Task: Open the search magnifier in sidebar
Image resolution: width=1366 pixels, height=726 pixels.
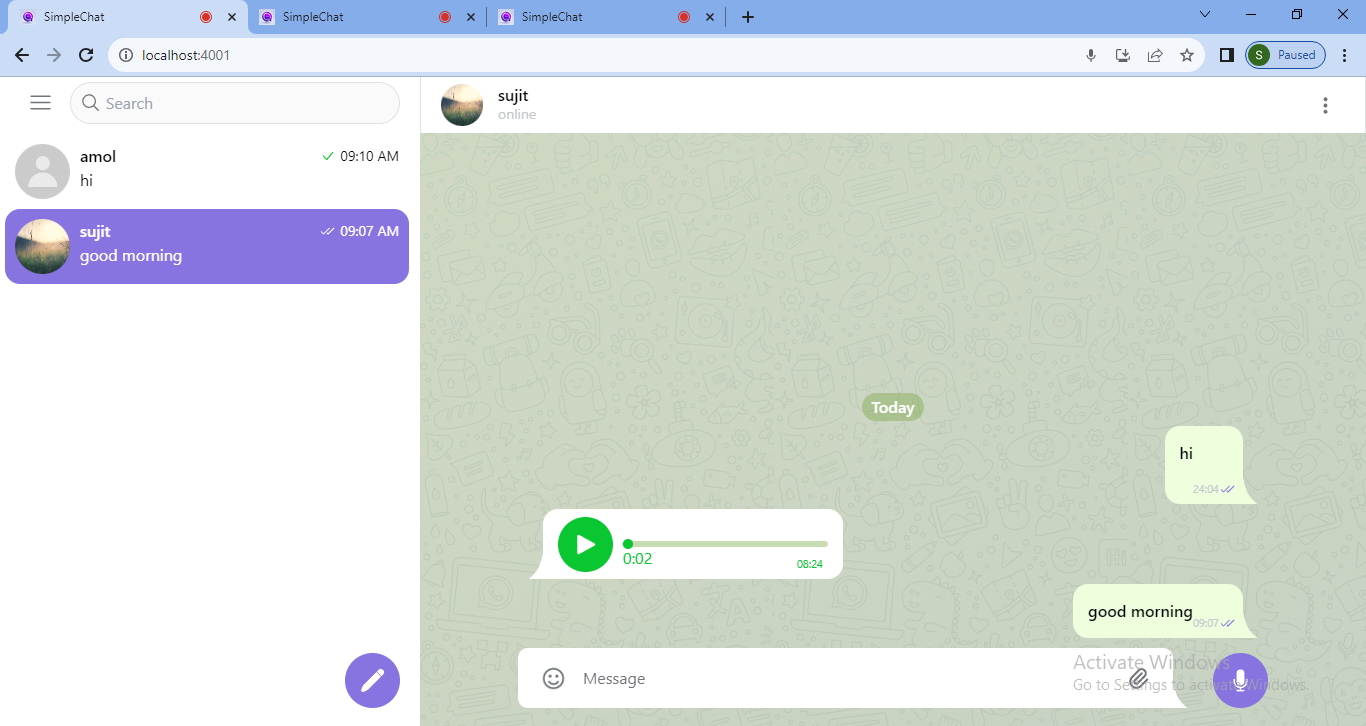Action: pos(90,102)
